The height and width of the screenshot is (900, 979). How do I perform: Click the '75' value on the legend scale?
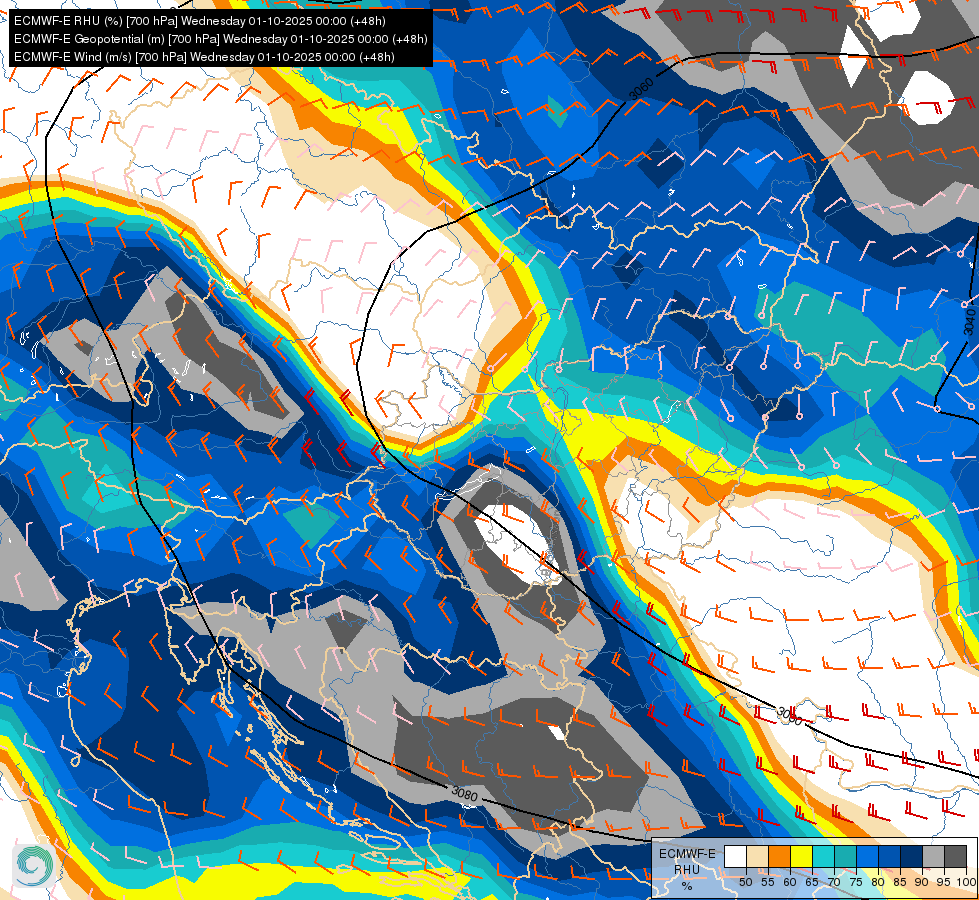coord(856,883)
